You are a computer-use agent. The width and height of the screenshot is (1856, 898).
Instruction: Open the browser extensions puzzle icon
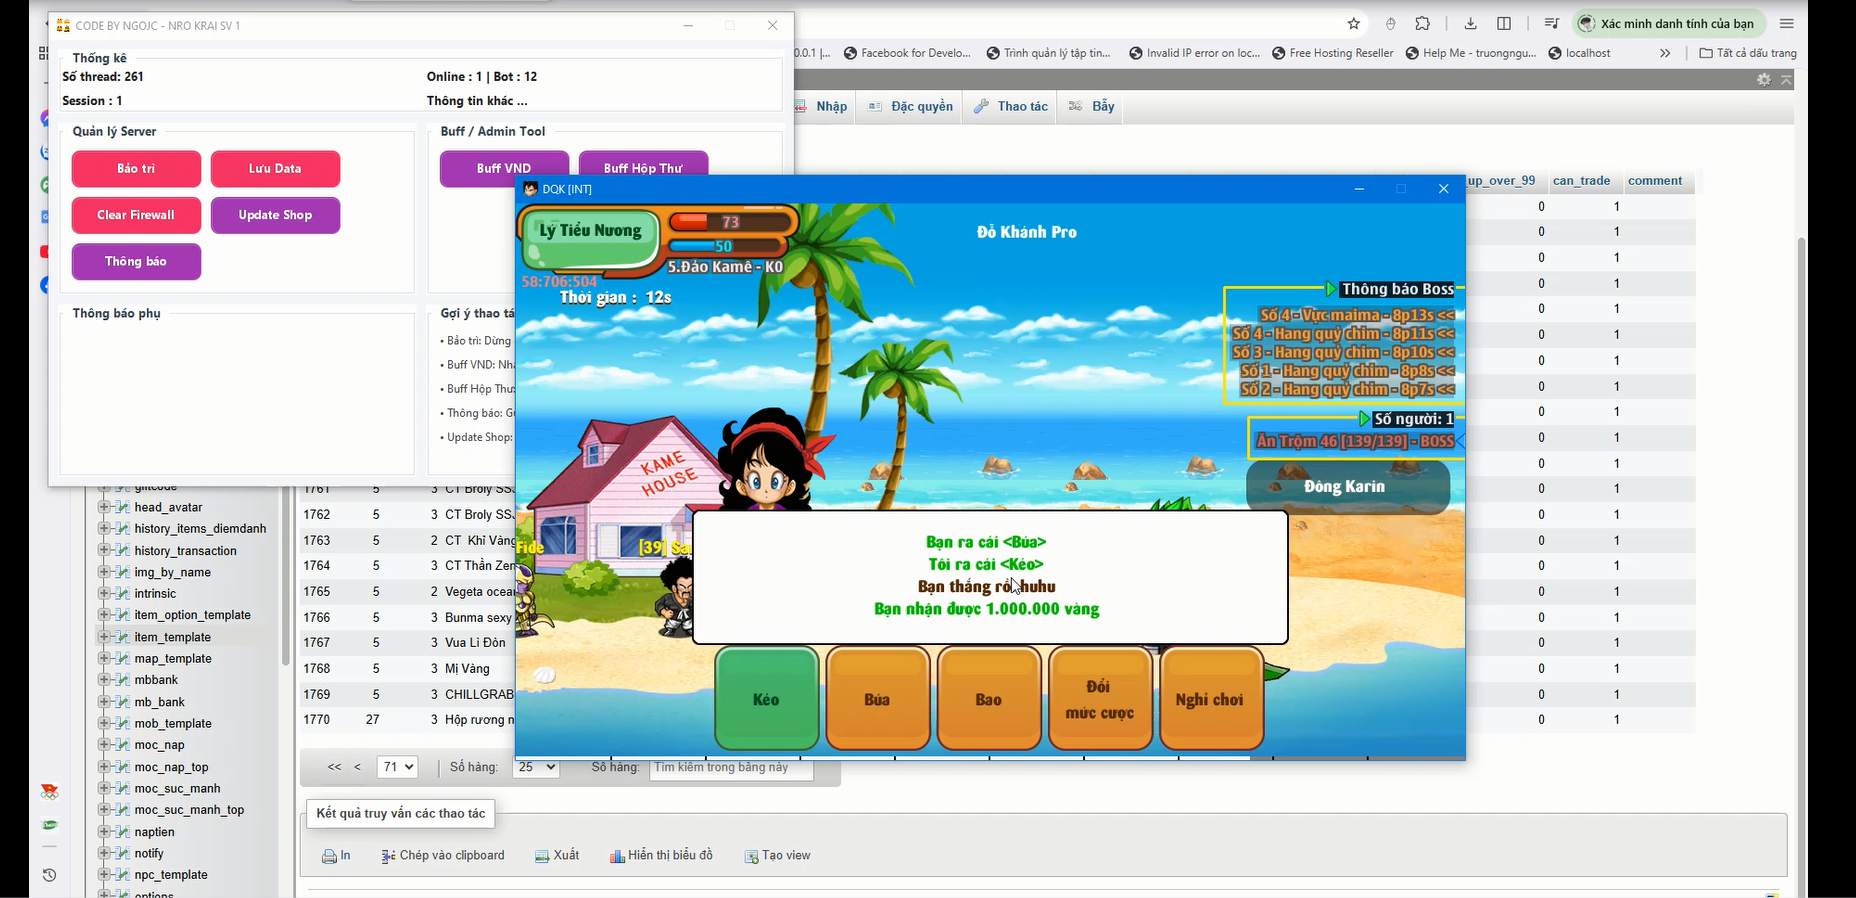[x=1423, y=24]
